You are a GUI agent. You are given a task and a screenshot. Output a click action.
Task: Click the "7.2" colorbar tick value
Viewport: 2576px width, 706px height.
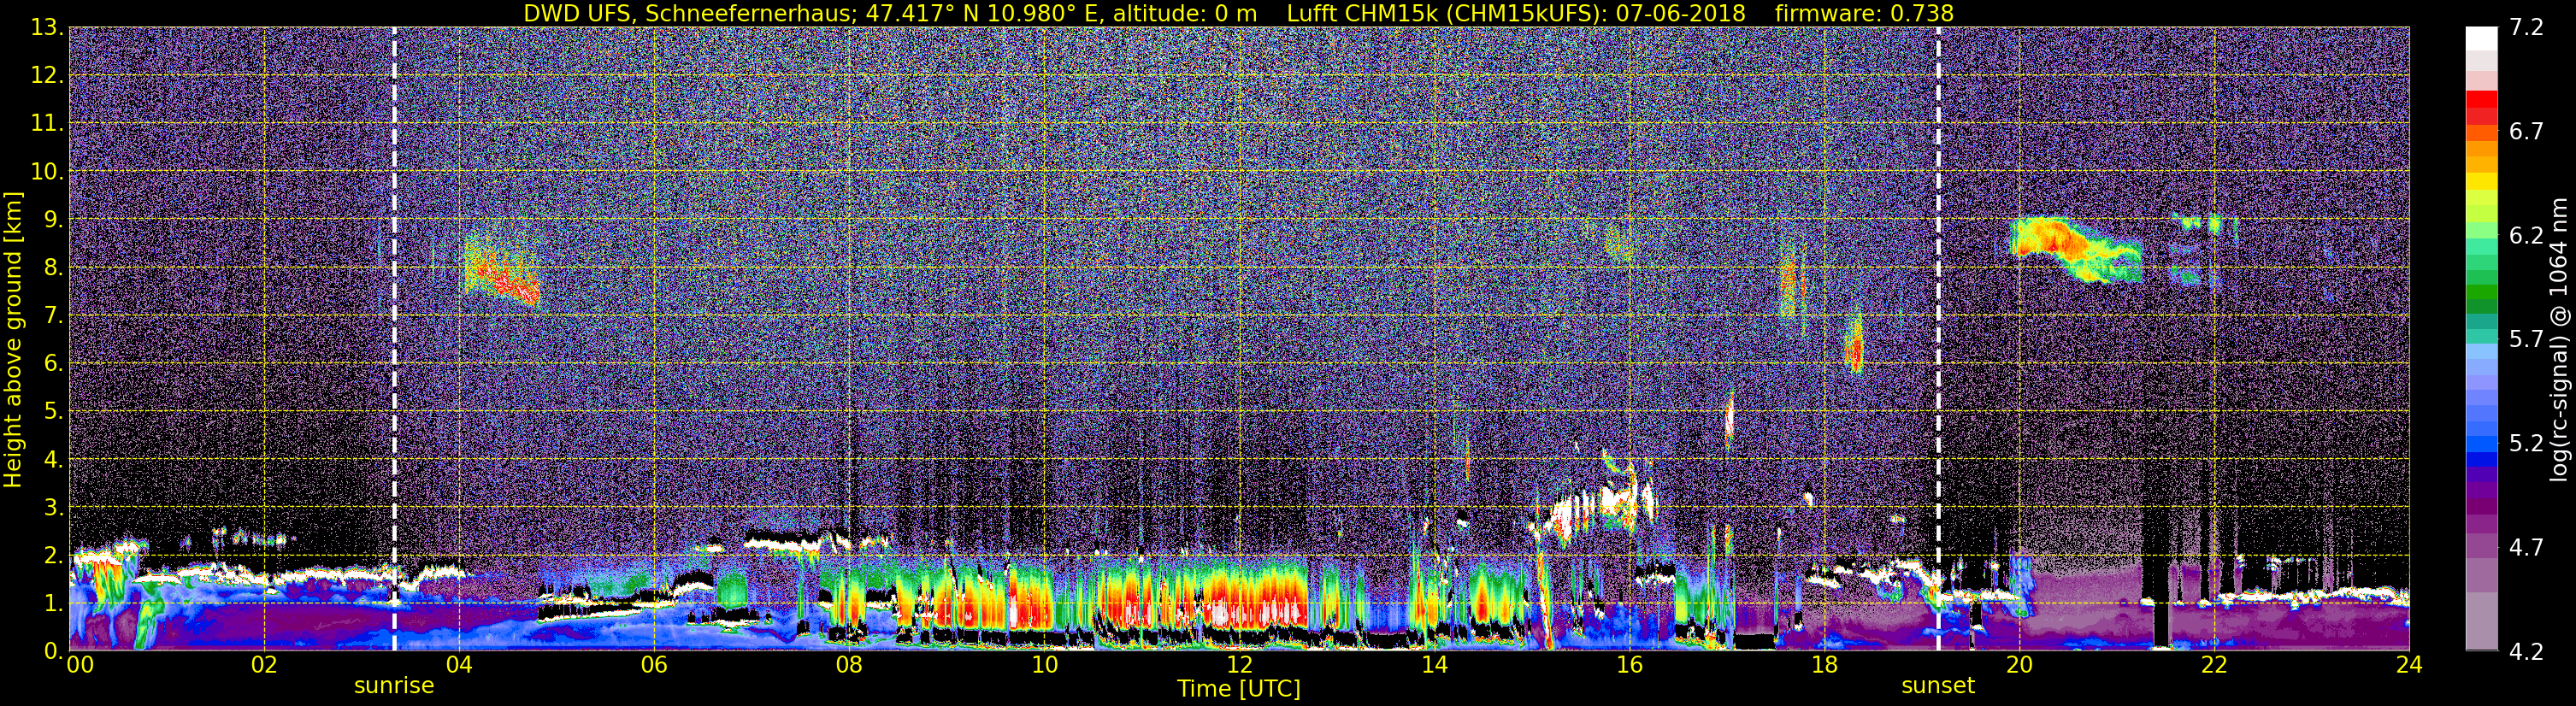coord(2526,28)
